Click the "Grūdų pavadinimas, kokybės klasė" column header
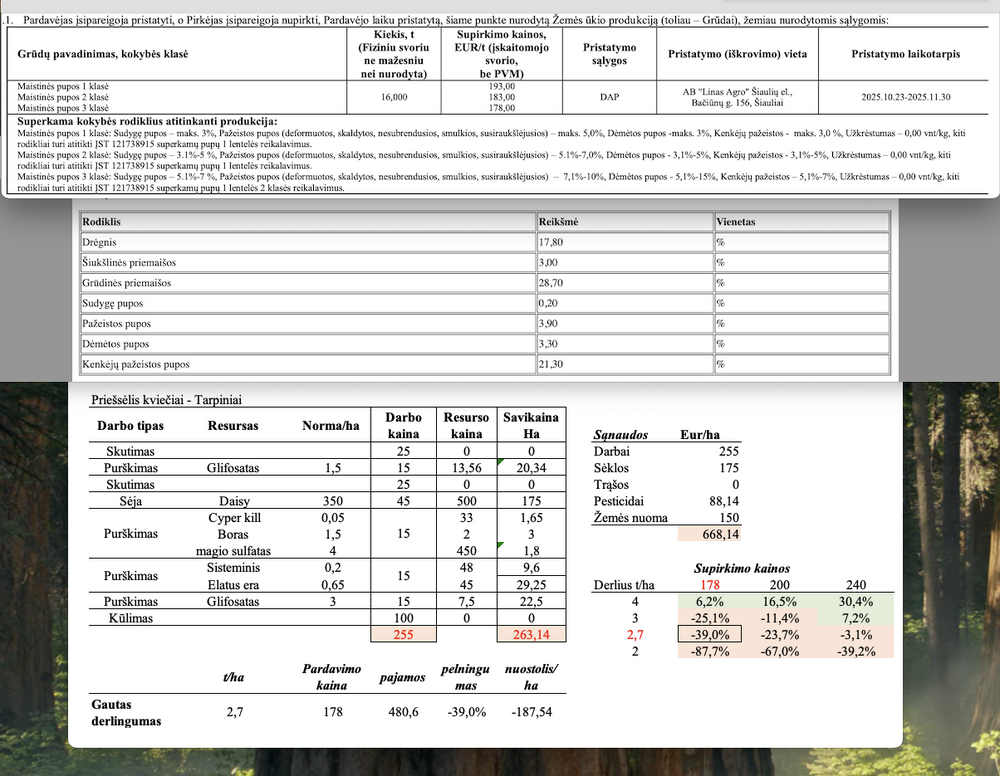1000x776 pixels. pyautogui.click(x=103, y=54)
